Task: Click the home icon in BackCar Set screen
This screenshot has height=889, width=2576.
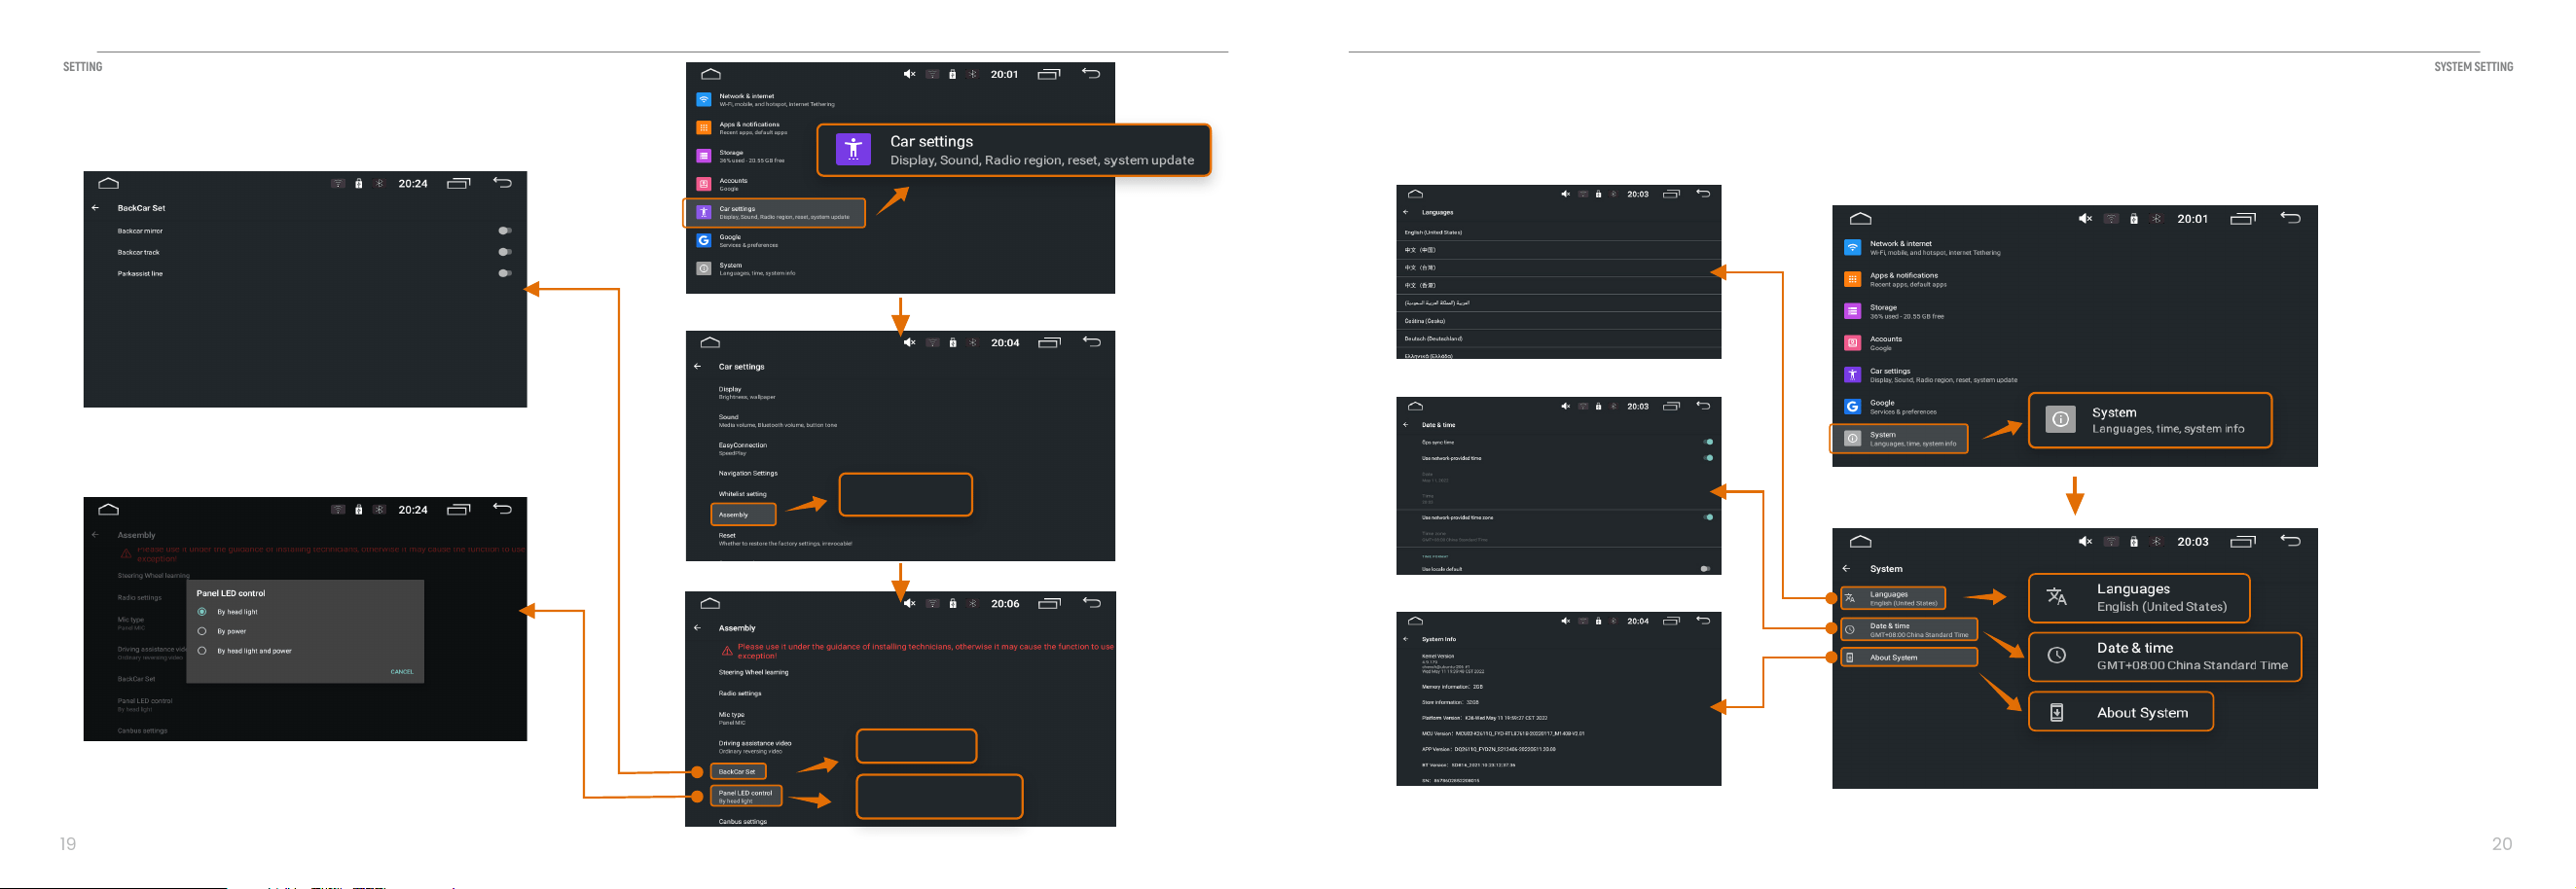Action: pyautogui.click(x=109, y=183)
